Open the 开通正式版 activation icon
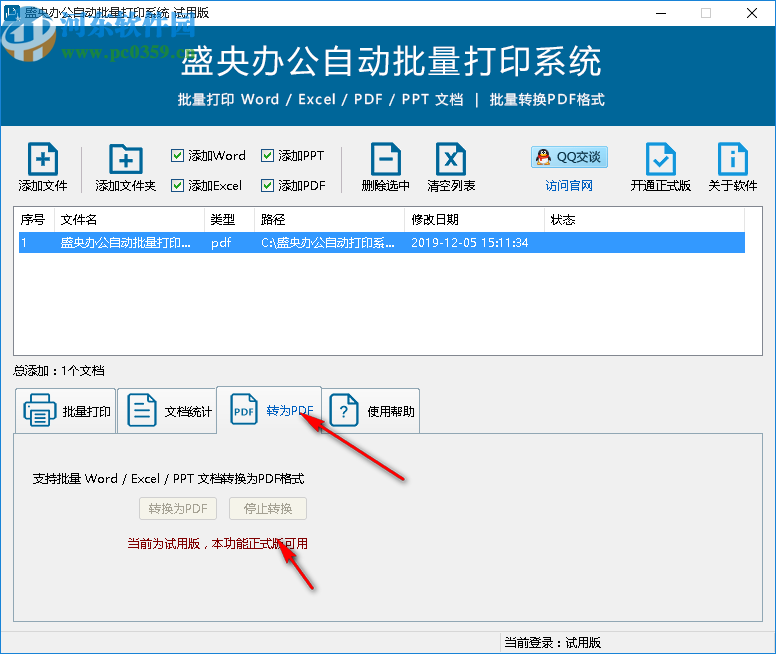 661,159
